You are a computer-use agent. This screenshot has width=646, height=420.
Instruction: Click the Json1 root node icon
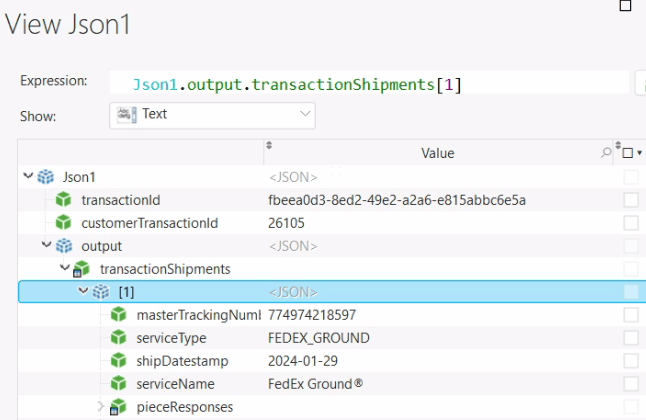pos(46,177)
